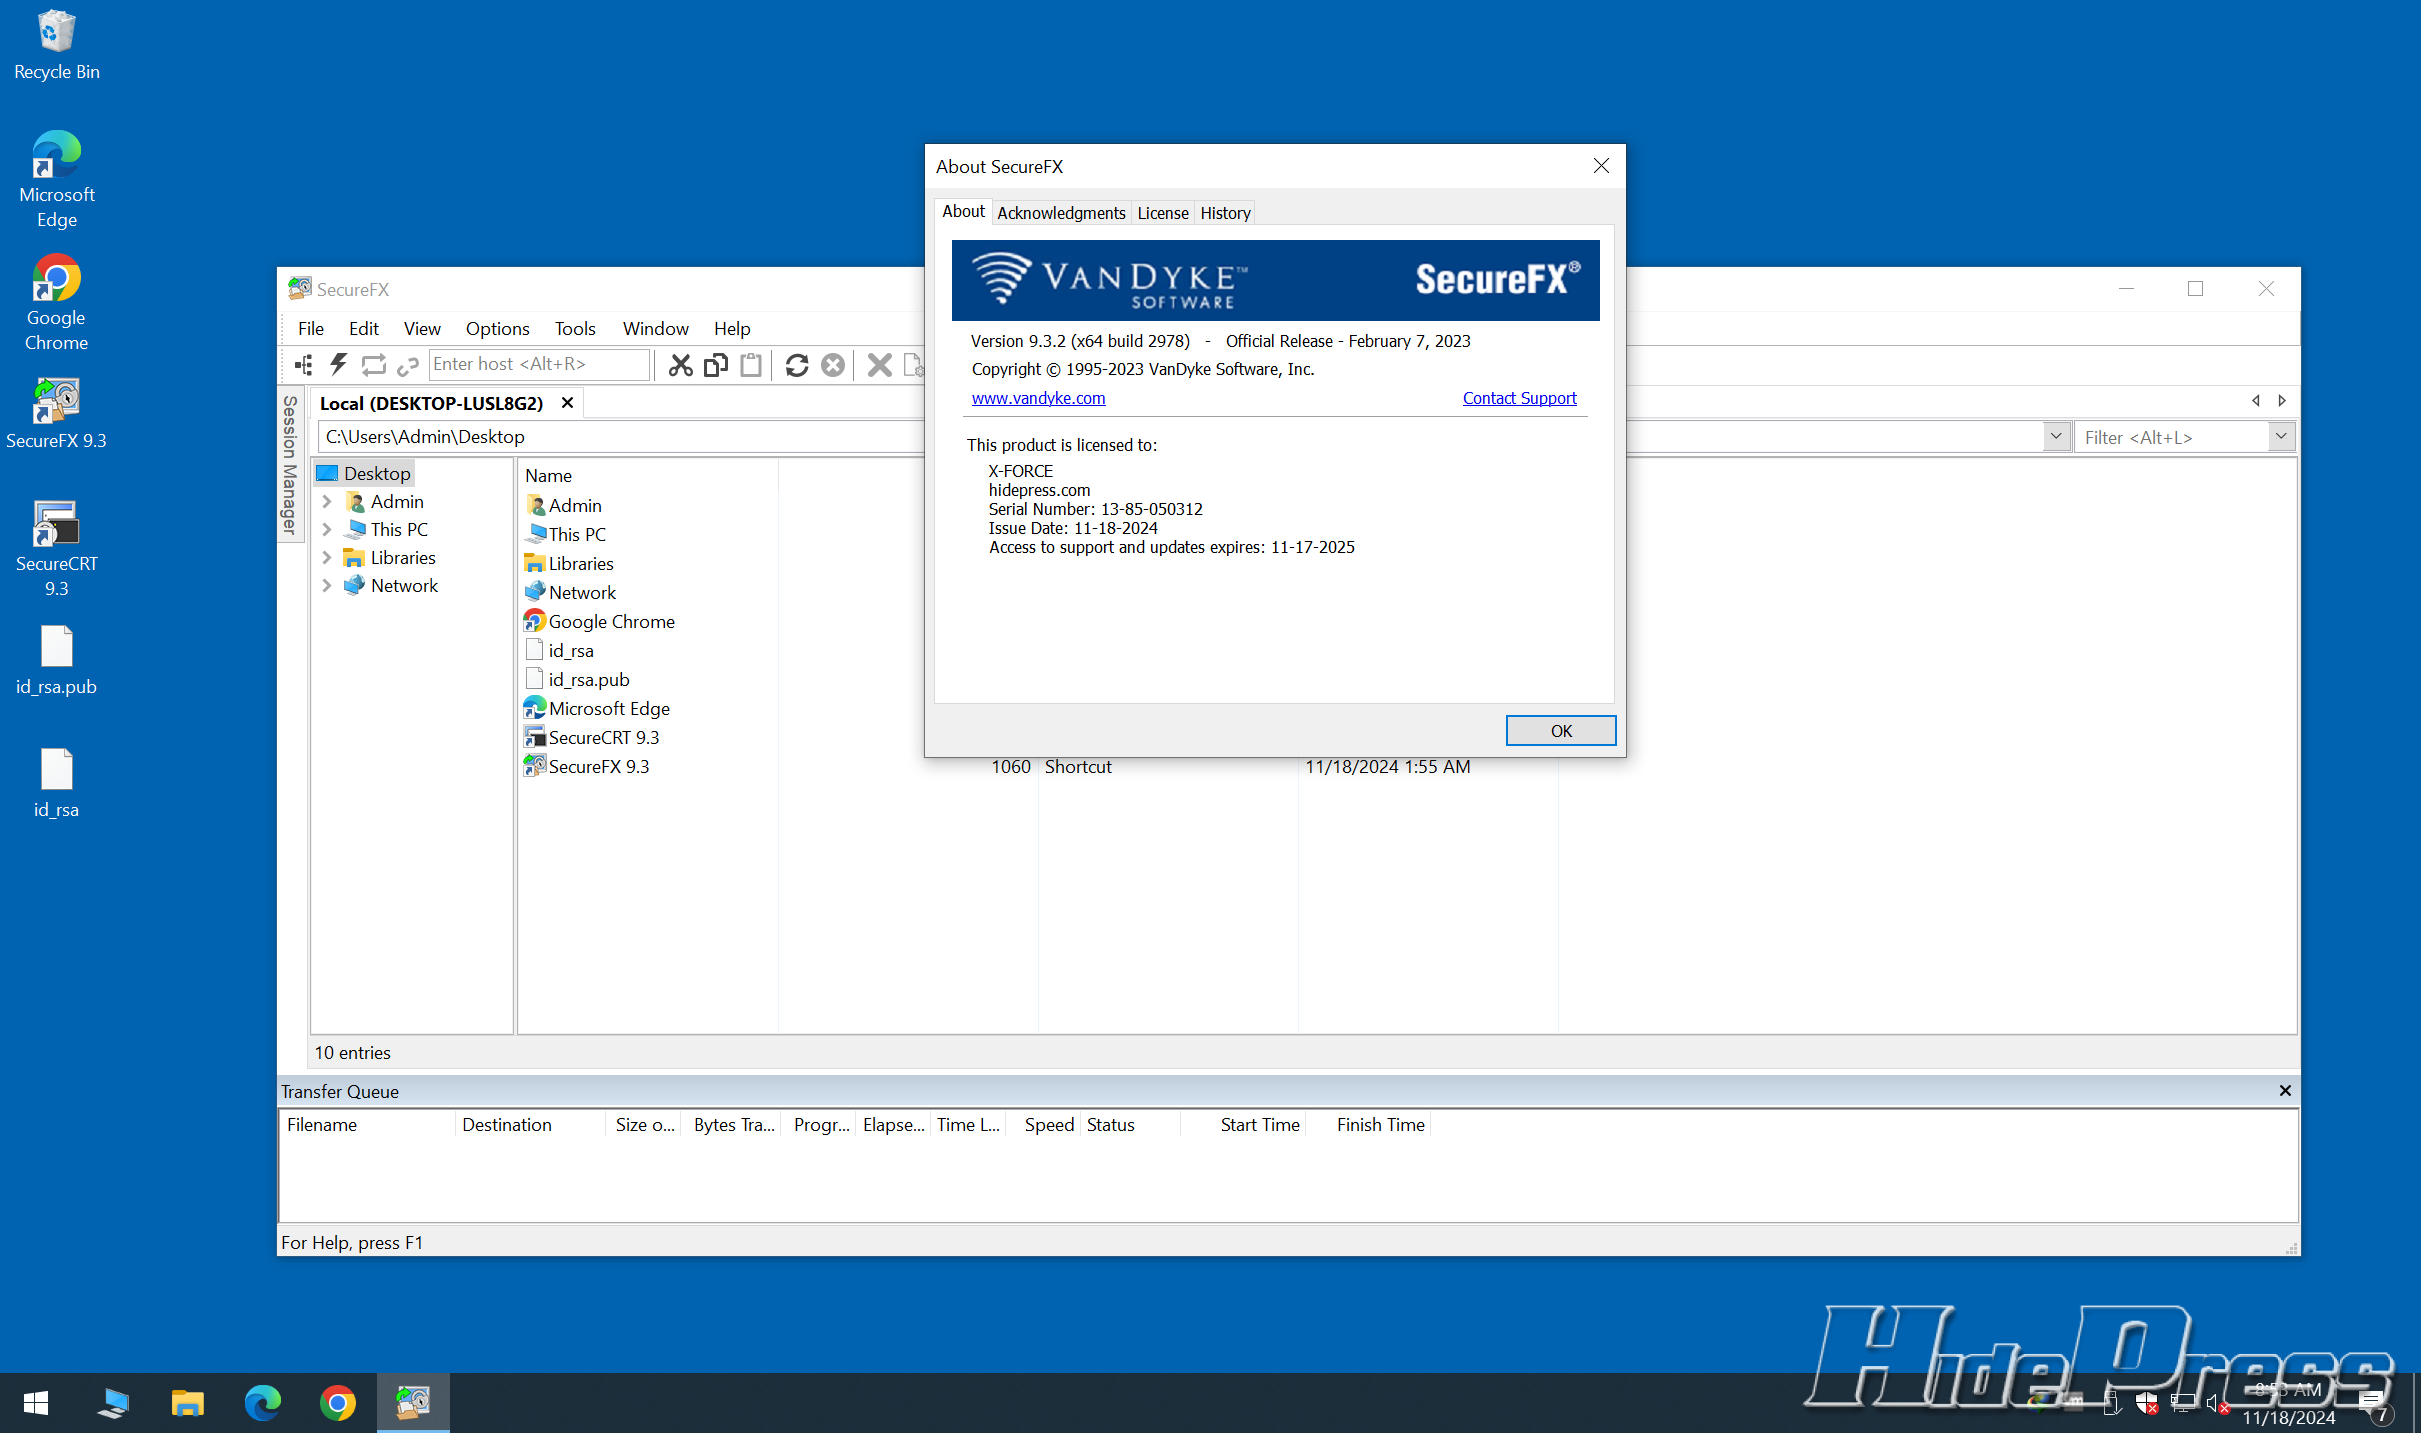
Task: Switch to the License tab
Action: (1162, 213)
